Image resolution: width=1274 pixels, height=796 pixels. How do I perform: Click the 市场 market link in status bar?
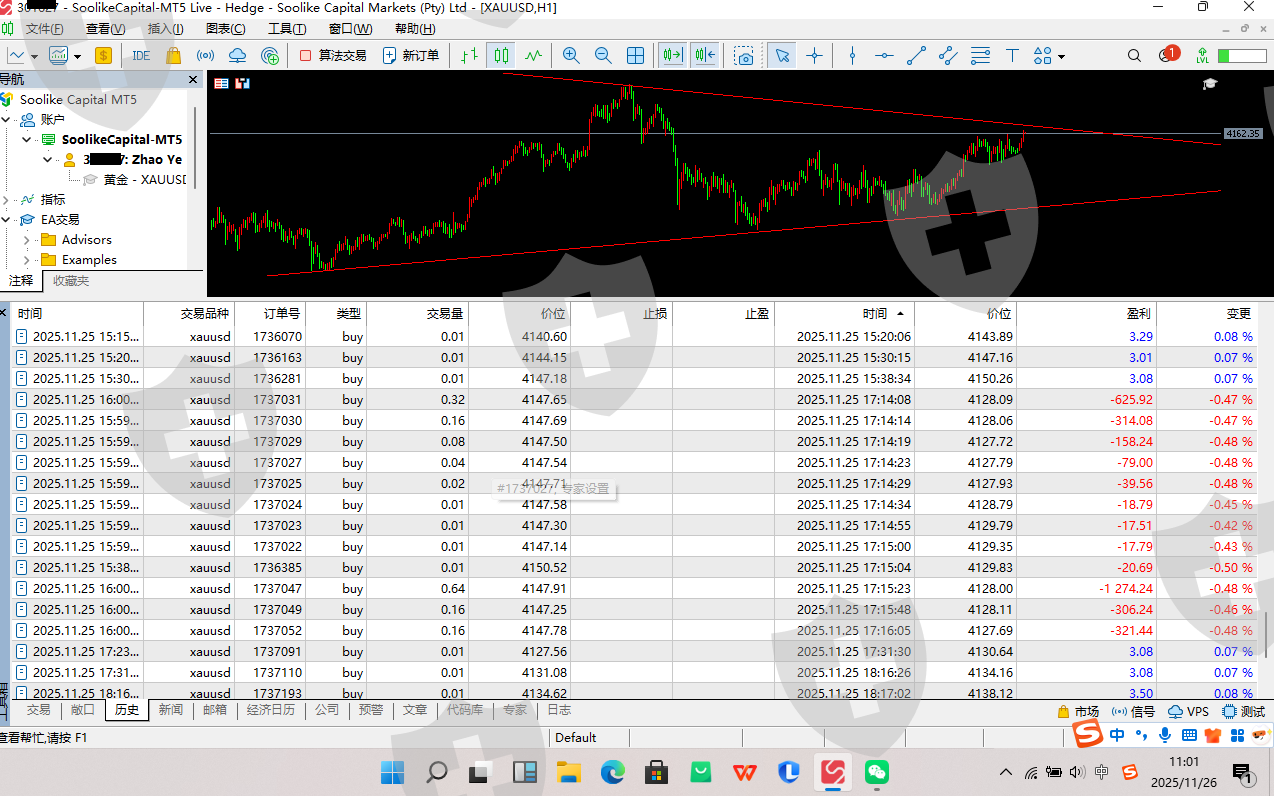coord(1078,712)
